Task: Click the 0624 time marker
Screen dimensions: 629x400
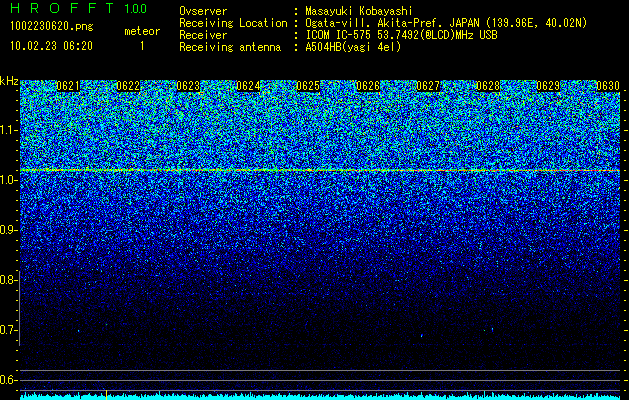Action: pos(248,86)
